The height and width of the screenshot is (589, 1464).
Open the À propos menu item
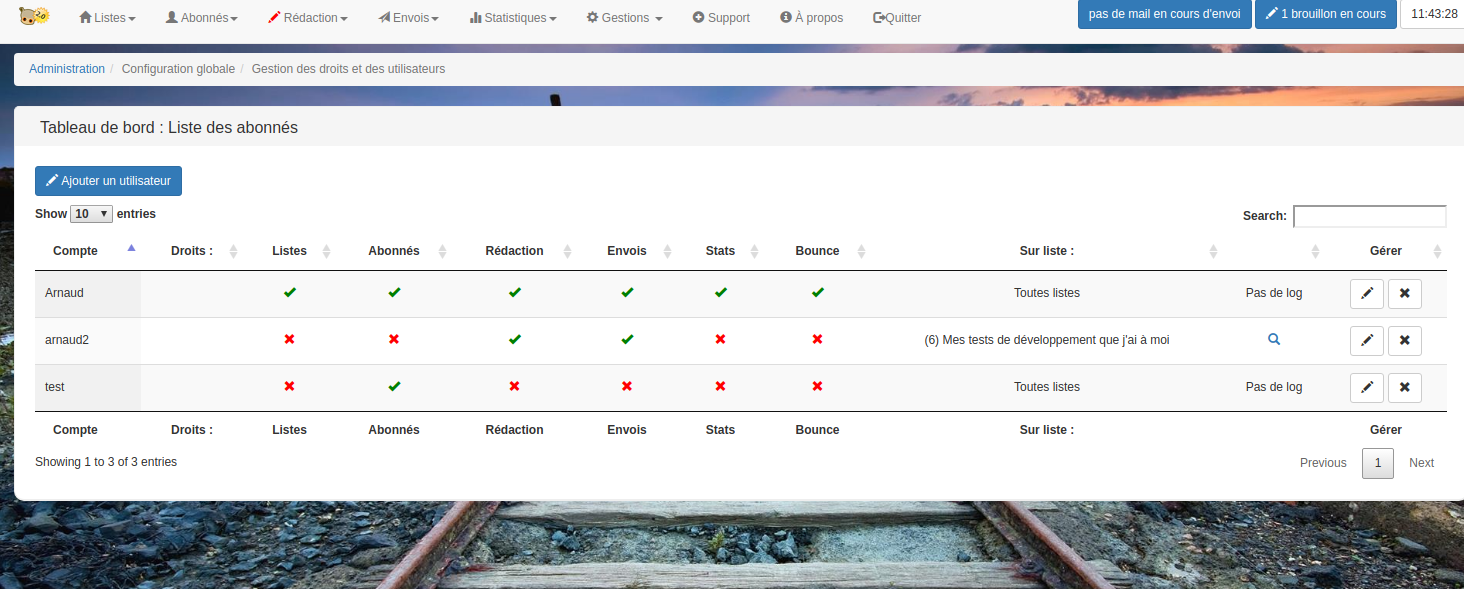(x=811, y=17)
